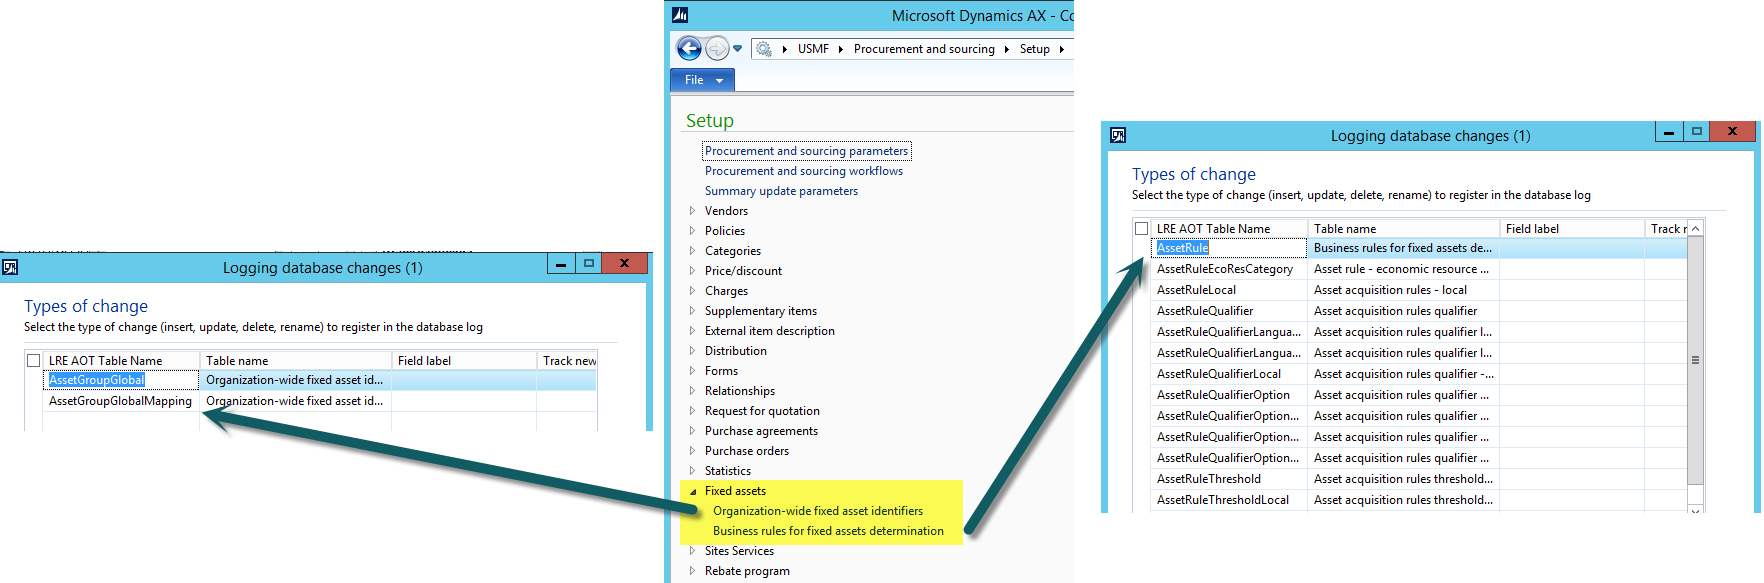Click the Forward navigation arrow
The height and width of the screenshot is (583, 1764).
717,48
